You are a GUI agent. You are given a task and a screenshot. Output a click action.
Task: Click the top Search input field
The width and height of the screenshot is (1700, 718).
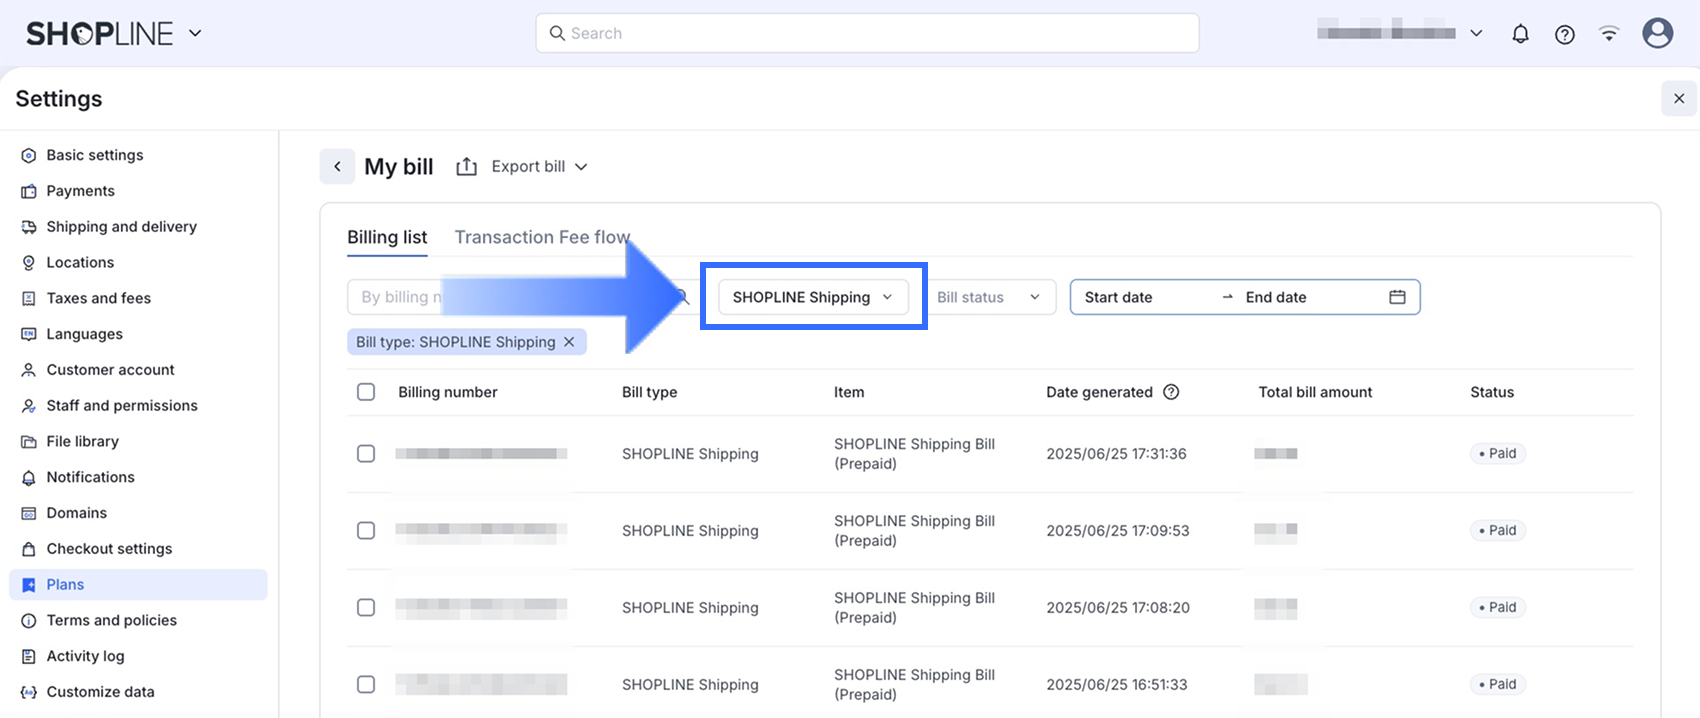click(867, 33)
